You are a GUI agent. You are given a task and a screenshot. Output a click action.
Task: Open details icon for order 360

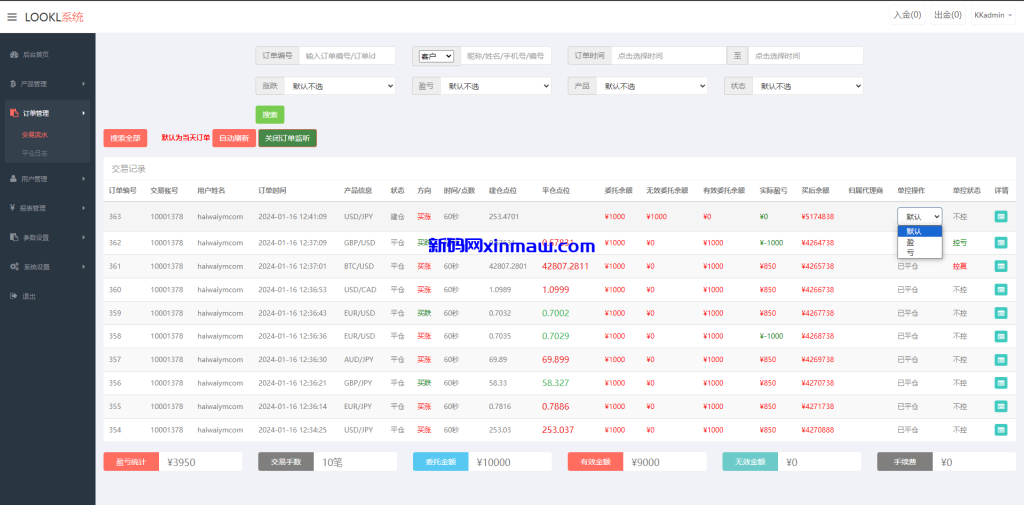click(1000, 289)
